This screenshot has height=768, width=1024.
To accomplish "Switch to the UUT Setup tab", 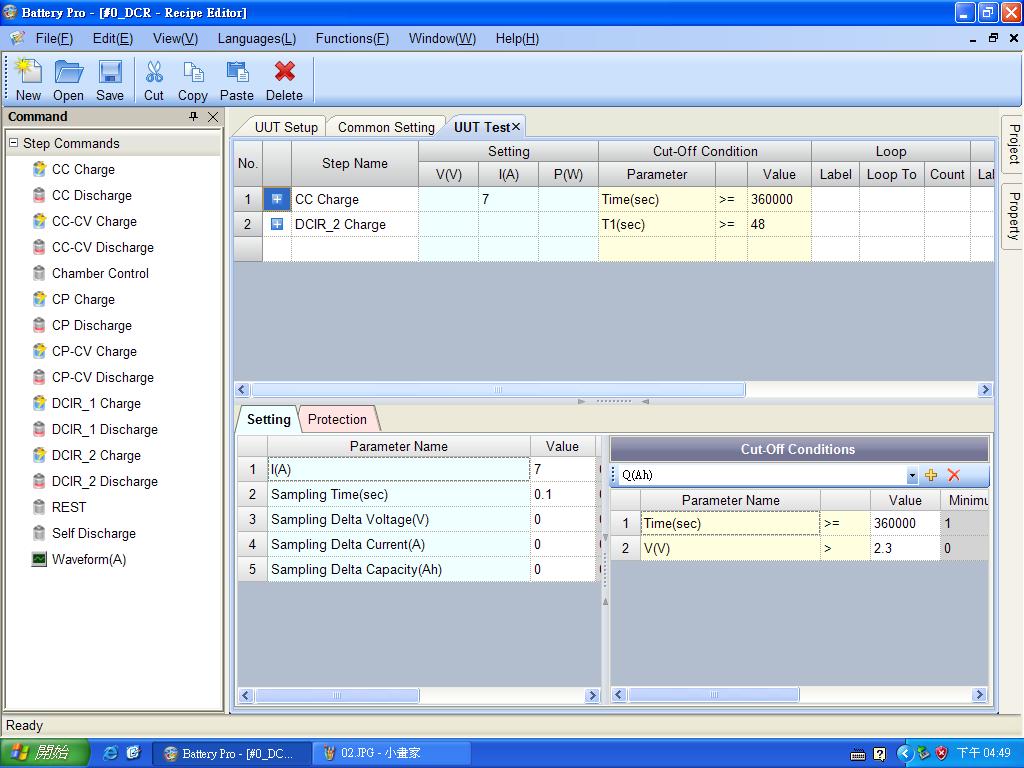I will click(x=286, y=127).
